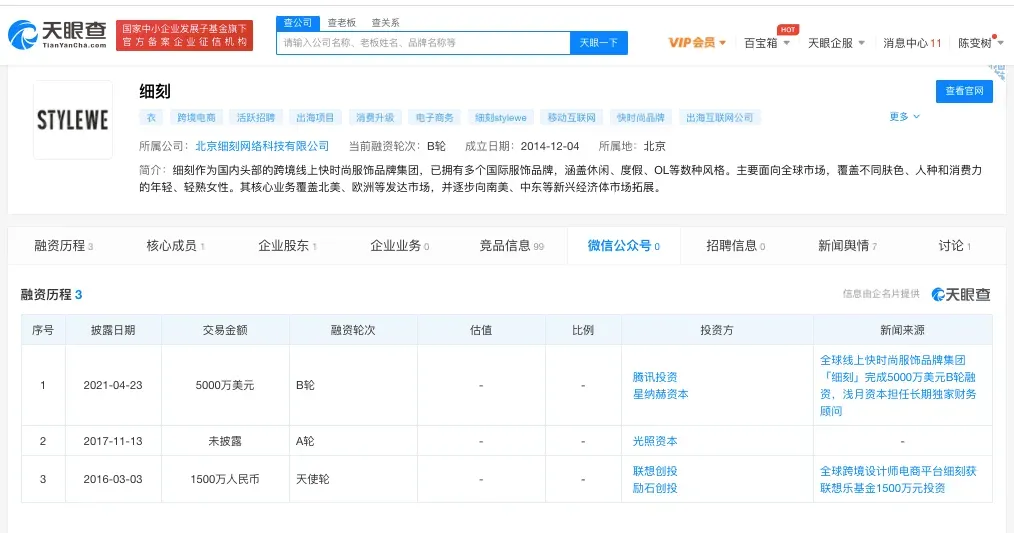Image resolution: width=1014 pixels, height=533 pixels.
Task: Click the 融资轮次 column header
Action: coord(353,330)
